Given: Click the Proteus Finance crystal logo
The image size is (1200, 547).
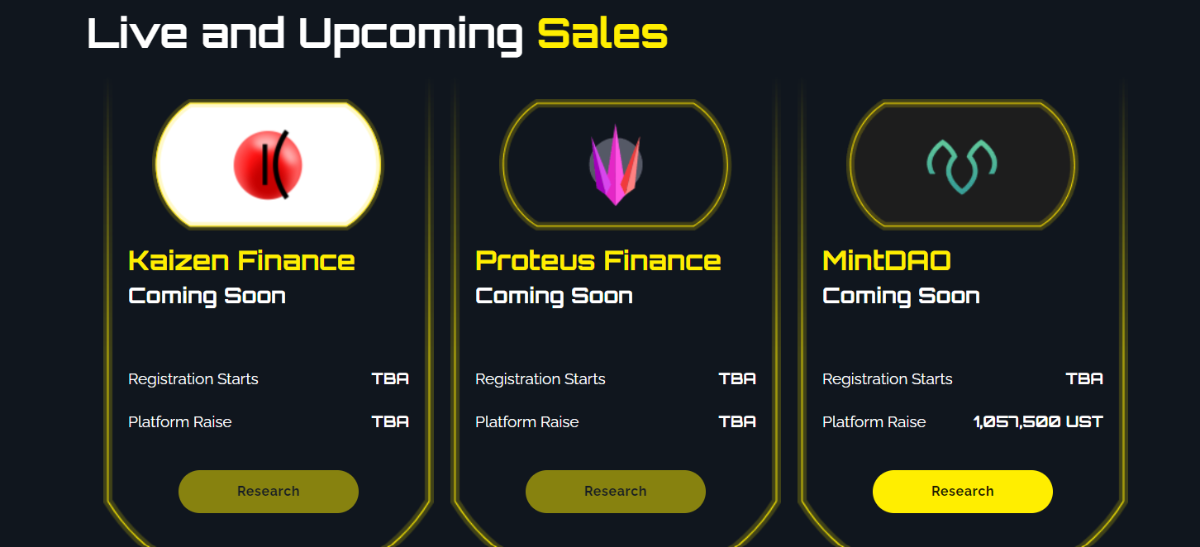Looking at the screenshot, I should tap(615, 165).
